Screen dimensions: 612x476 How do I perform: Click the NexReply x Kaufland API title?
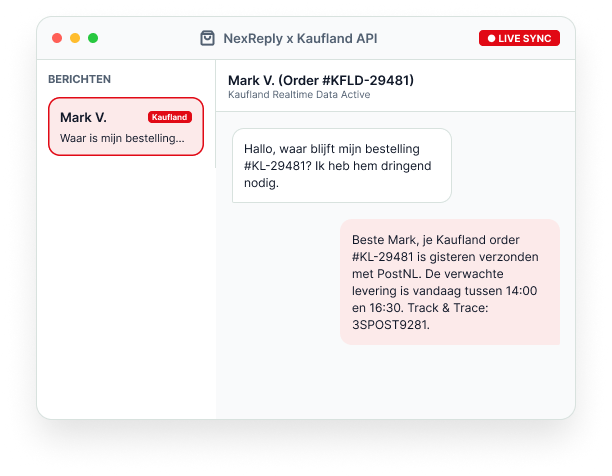[x=300, y=38]
